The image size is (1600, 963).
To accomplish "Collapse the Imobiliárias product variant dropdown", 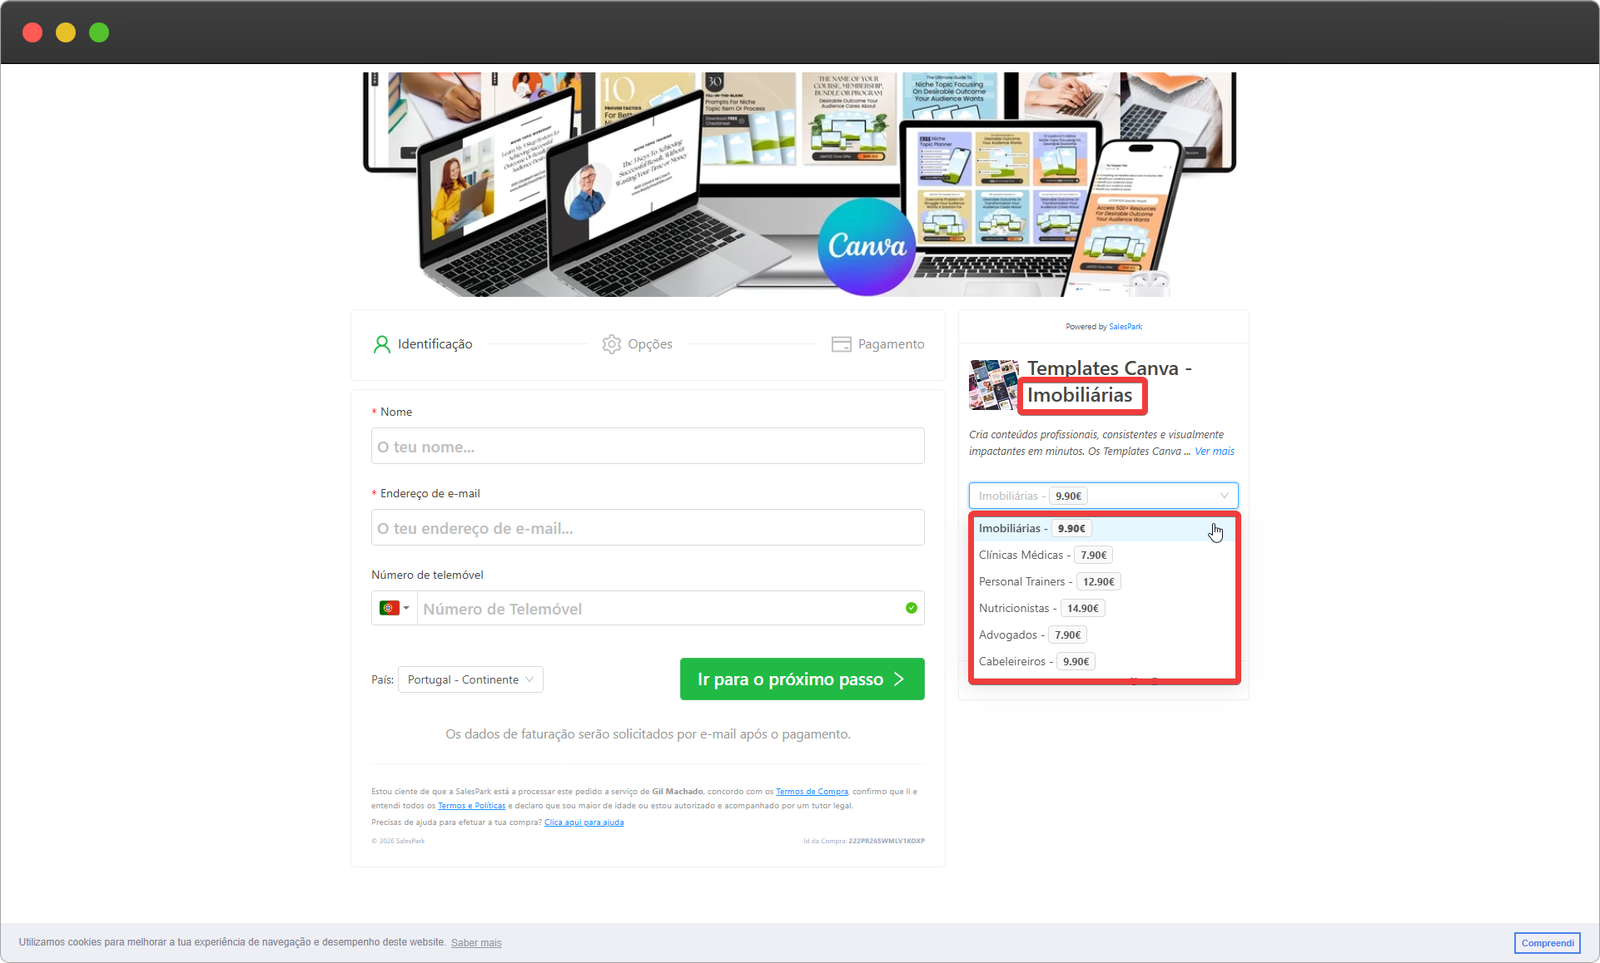I will tap(1103, 496).
